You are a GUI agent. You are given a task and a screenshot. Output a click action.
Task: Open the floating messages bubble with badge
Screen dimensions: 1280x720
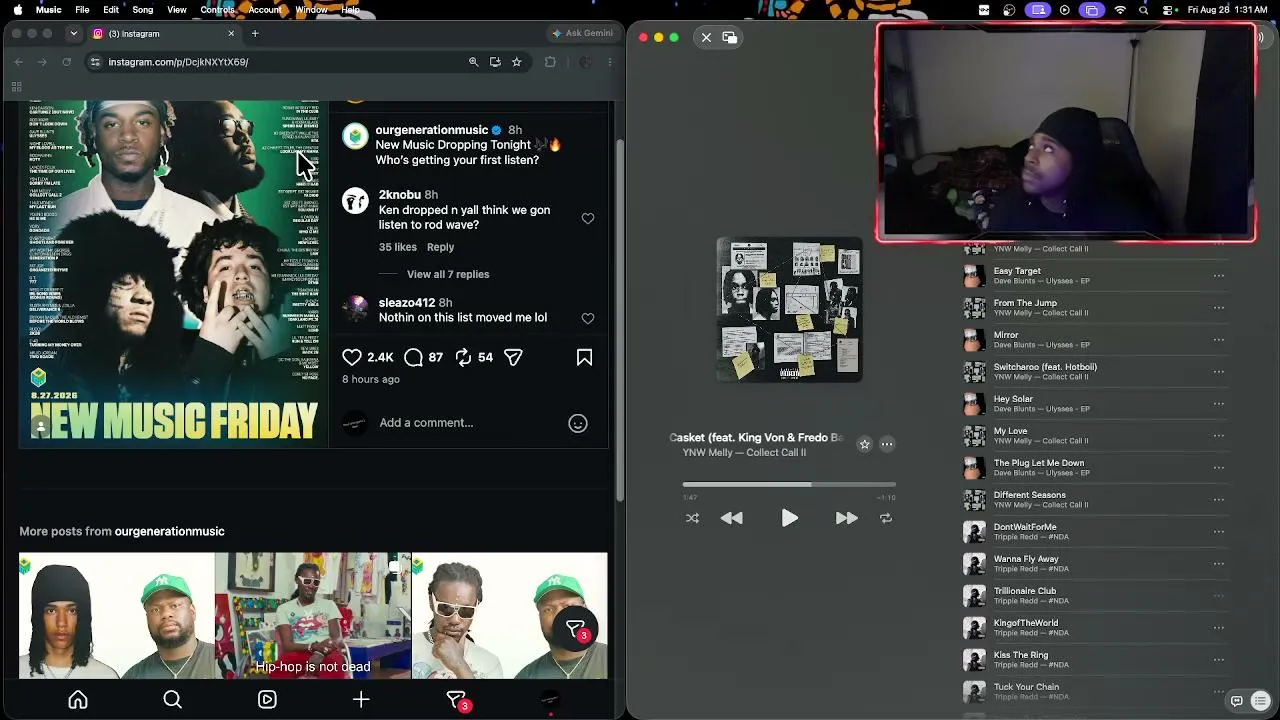pyautogui.click(x=575, y=629)
